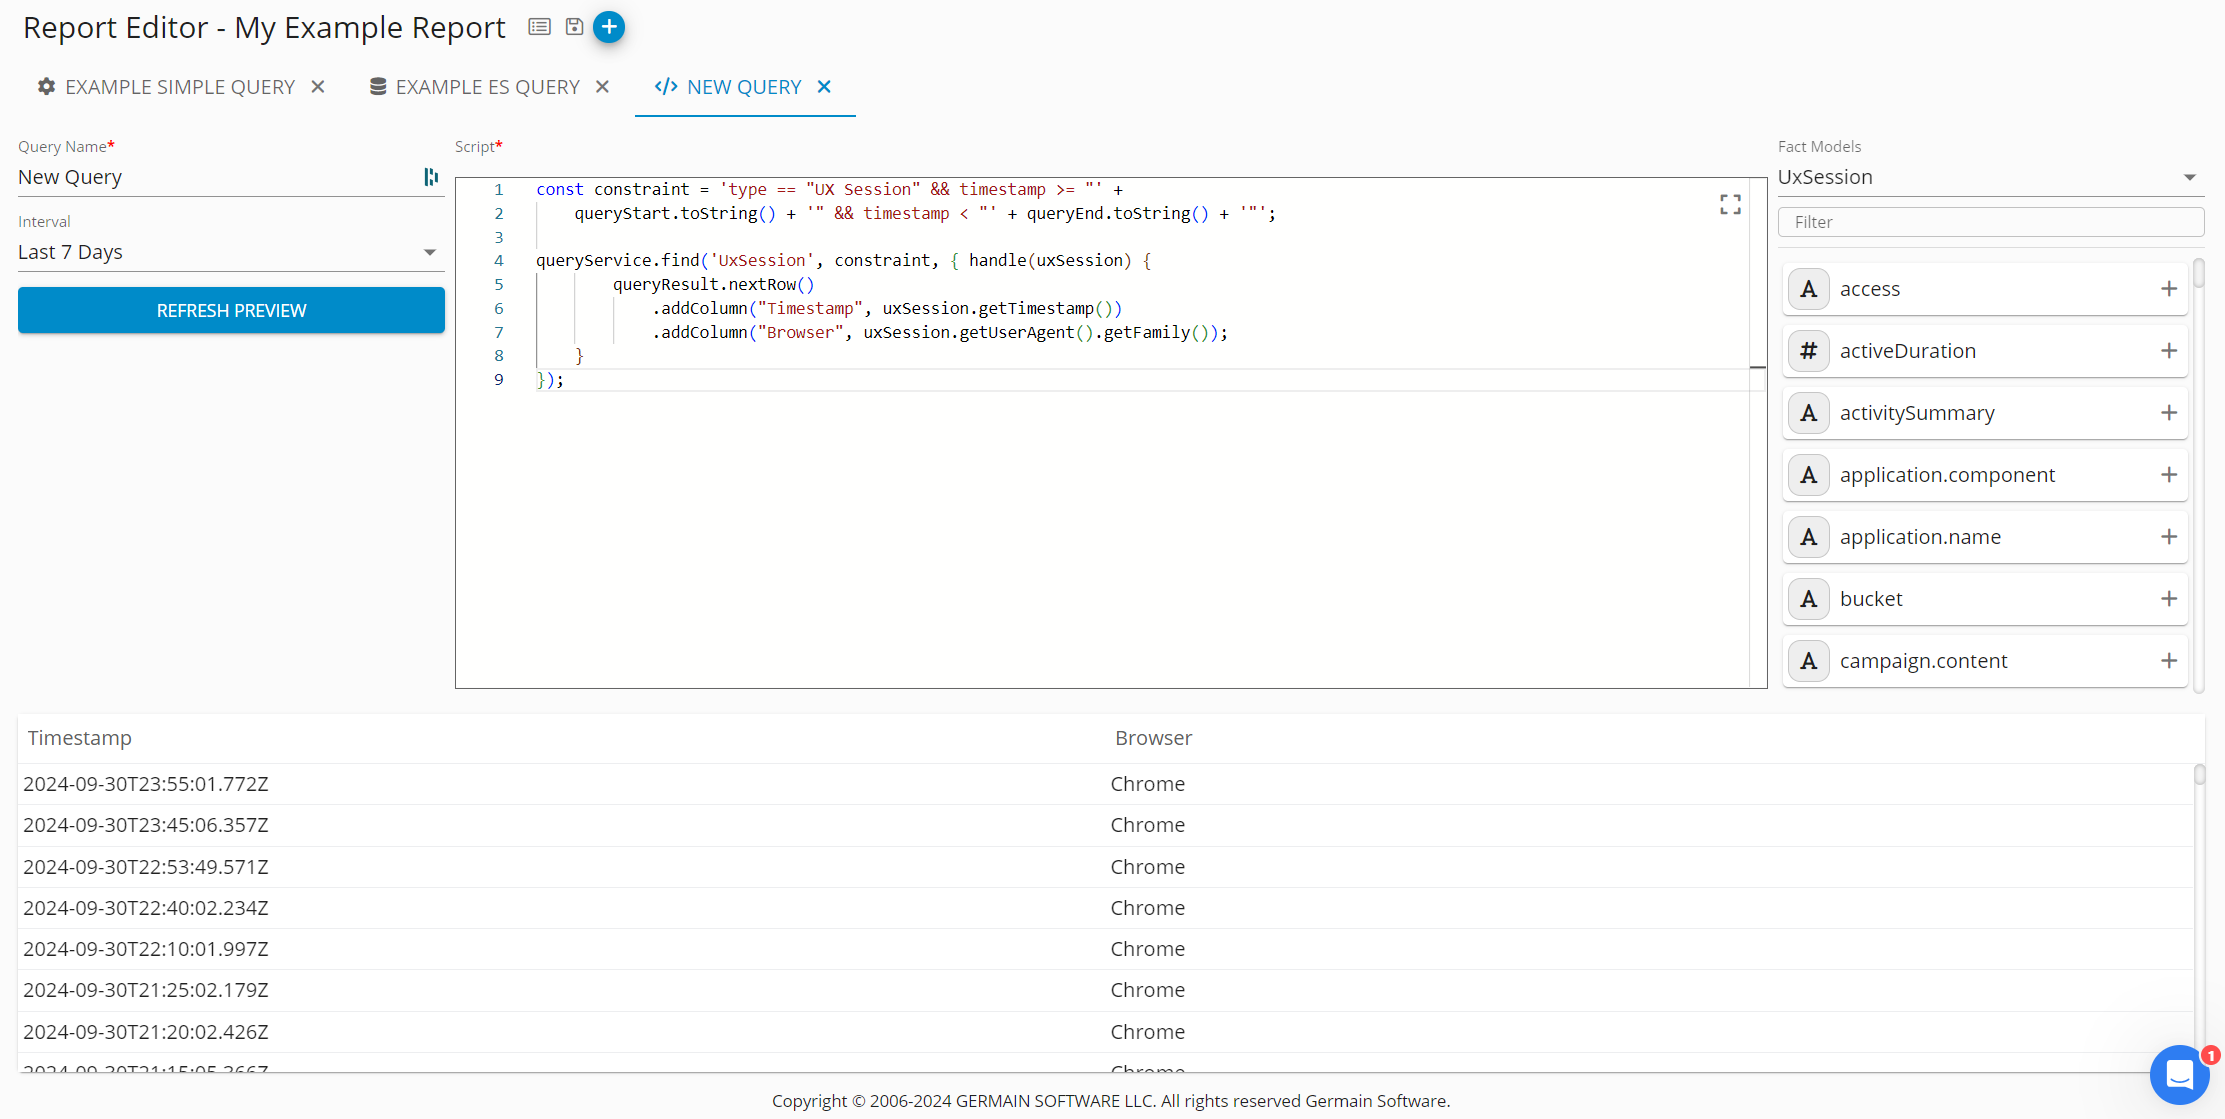Viewport: 2225px width, 1119px height.
Task: Add the bucket field with plus icon
Action: pos(2168,599)
